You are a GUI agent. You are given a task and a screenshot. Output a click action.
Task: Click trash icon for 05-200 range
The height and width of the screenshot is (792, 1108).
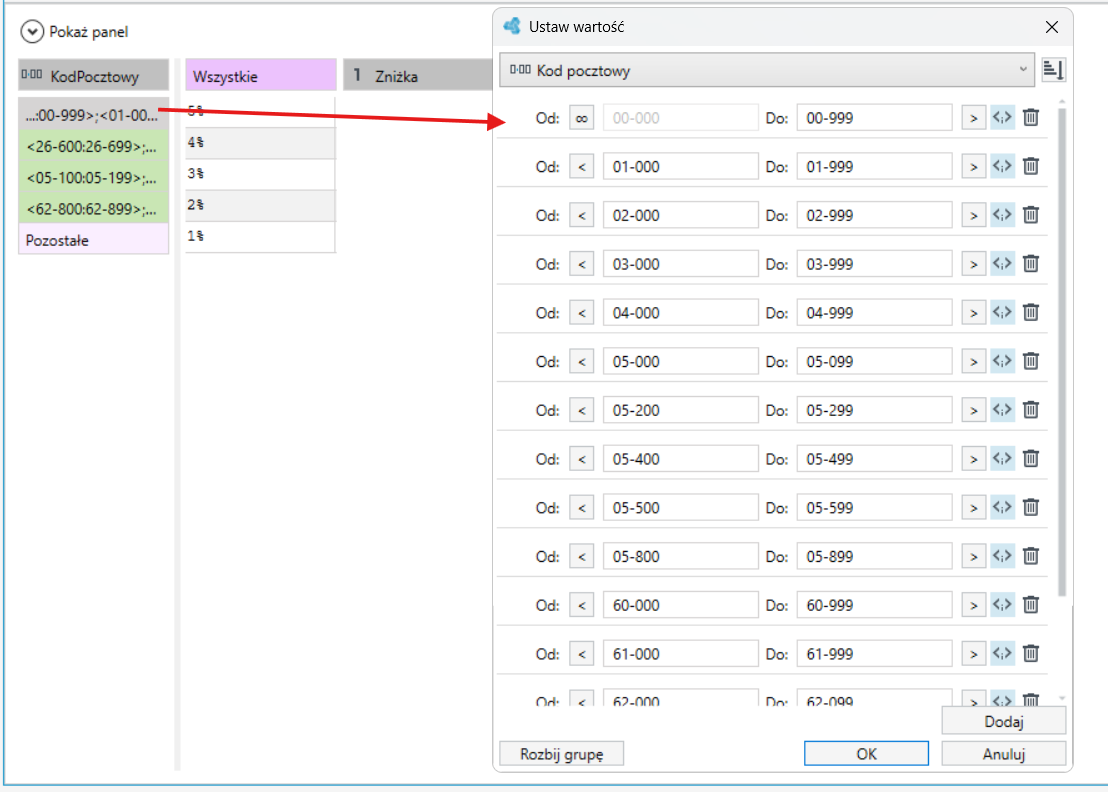point(1031,410)
